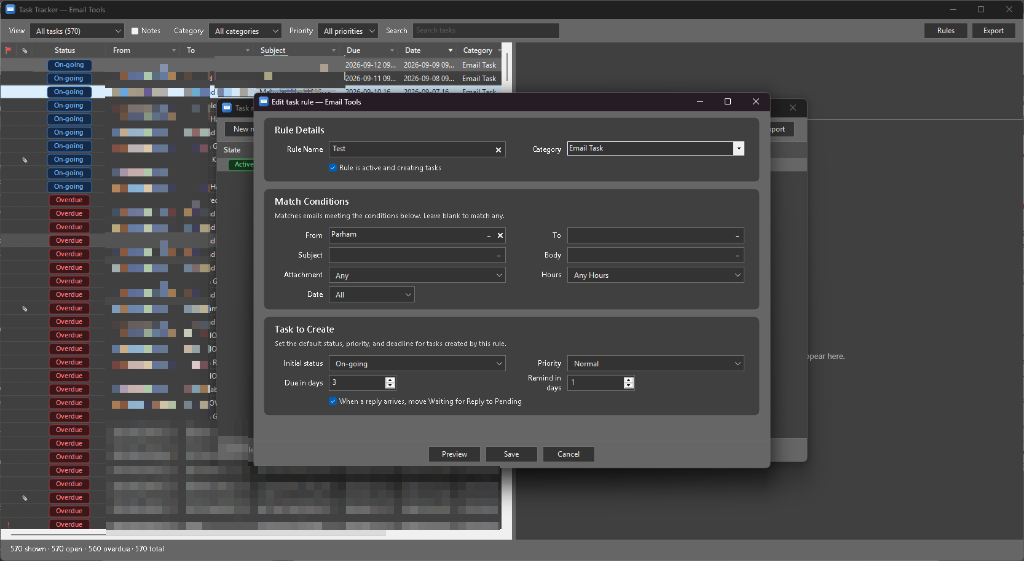Open the To column filter arrow in task list
The image size is (1024, 561).
point(248,50)
